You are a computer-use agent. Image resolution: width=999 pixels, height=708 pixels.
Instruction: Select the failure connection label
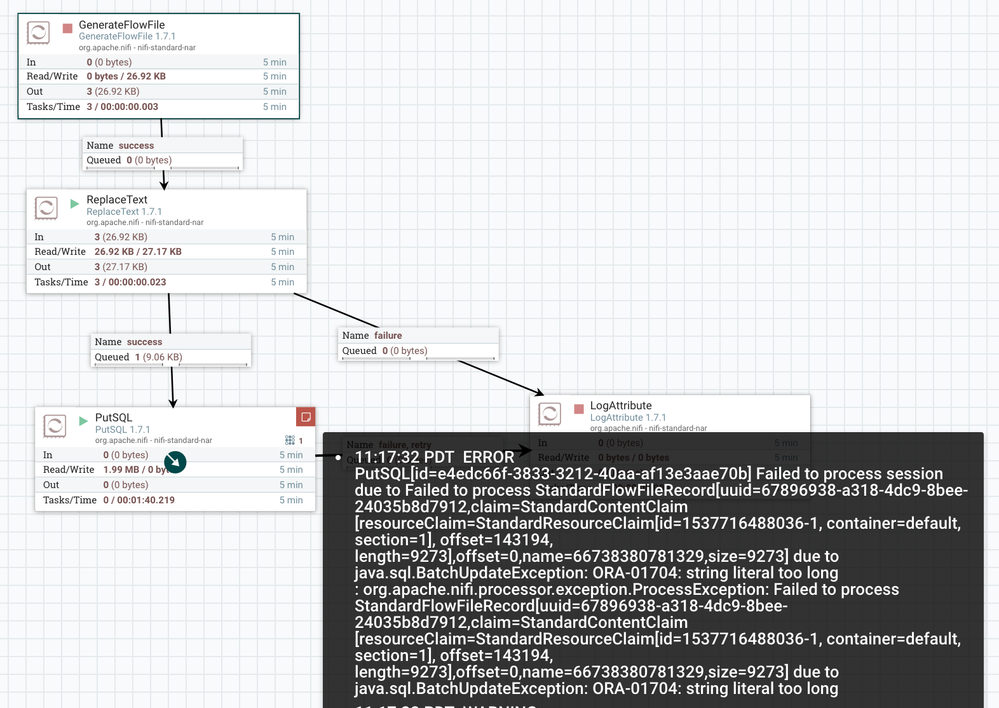pos(418,343)
